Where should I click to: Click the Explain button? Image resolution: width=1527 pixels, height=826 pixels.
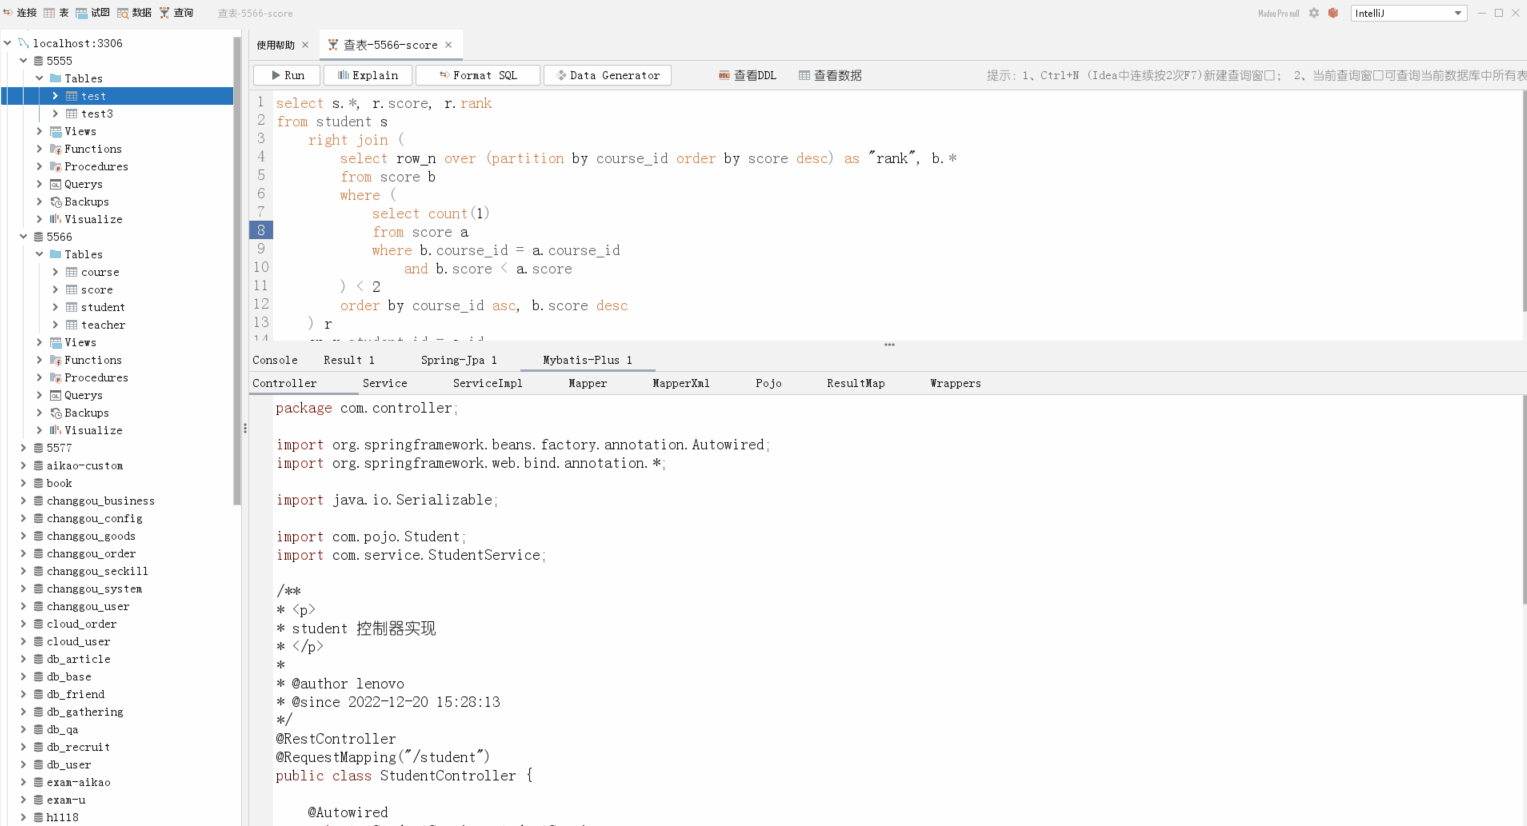[367, 75]
